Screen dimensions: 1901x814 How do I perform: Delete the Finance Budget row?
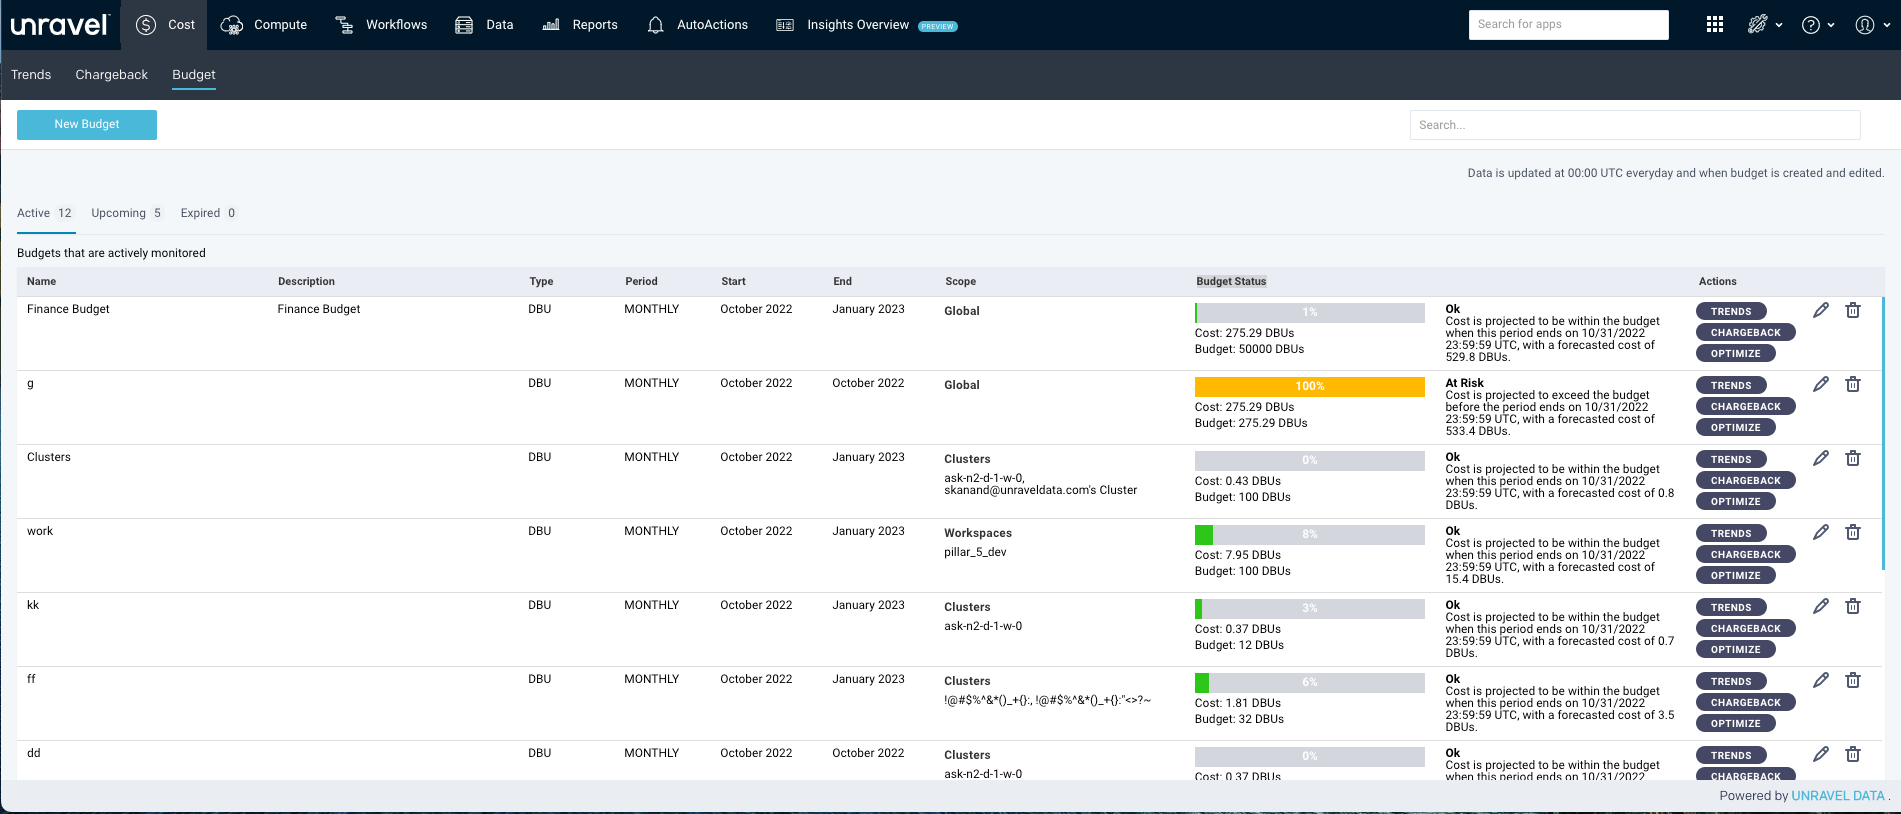pyautogui.click(x=1853, y=310)
